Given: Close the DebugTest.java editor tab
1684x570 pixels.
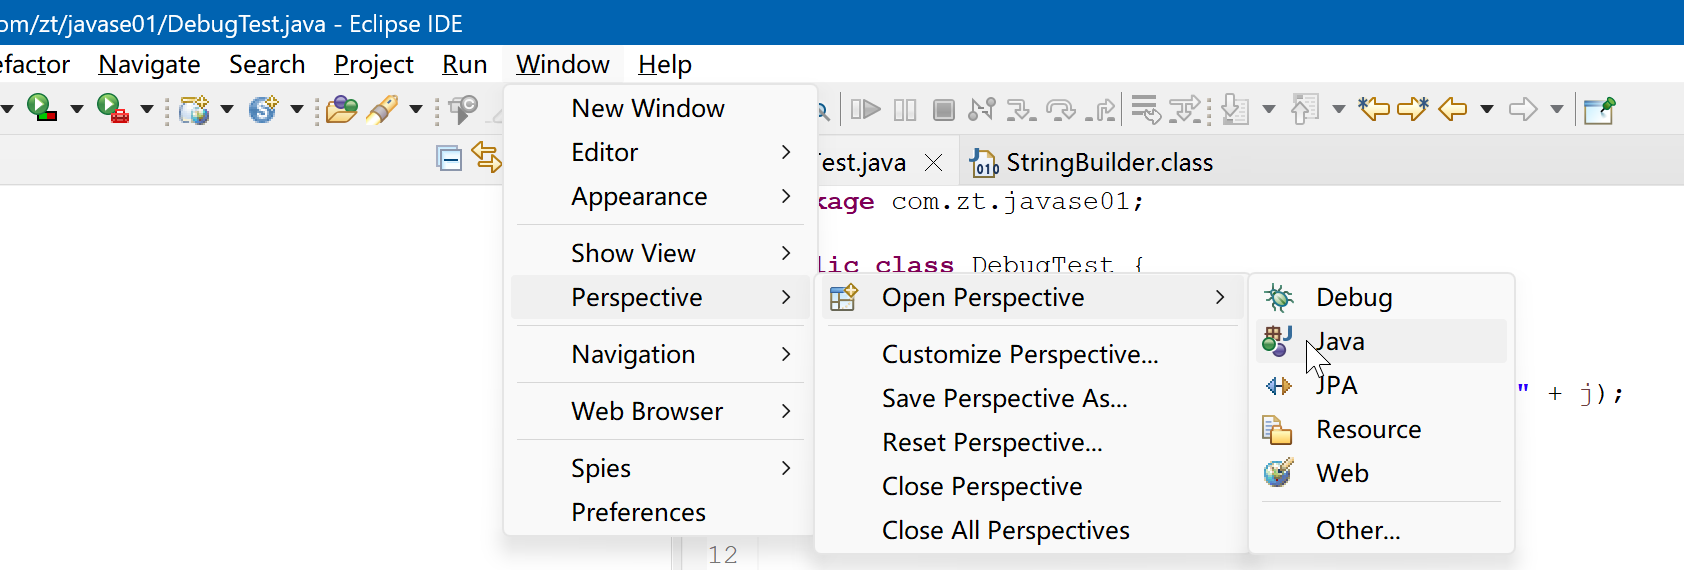Looking at the screenshot, I should pyautogui.click(x=933, y=162).
